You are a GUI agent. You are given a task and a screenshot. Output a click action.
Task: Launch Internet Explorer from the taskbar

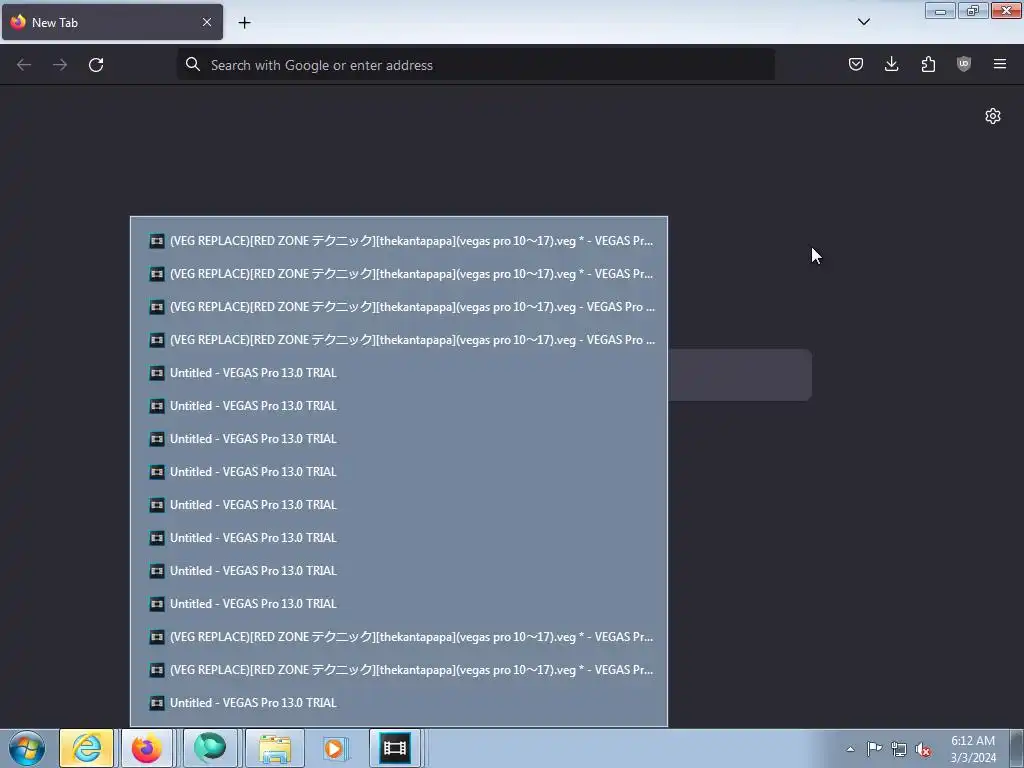pyautogui.click(x=86, y=748)
